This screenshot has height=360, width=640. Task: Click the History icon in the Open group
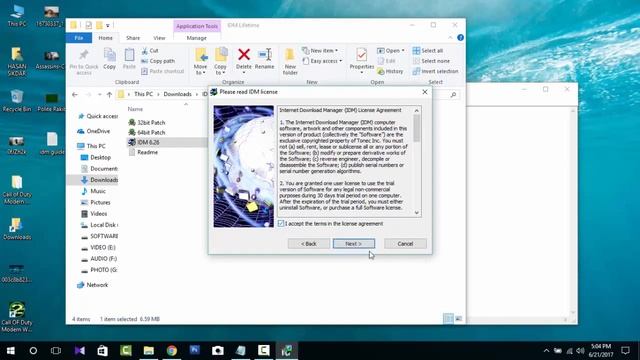381,71
